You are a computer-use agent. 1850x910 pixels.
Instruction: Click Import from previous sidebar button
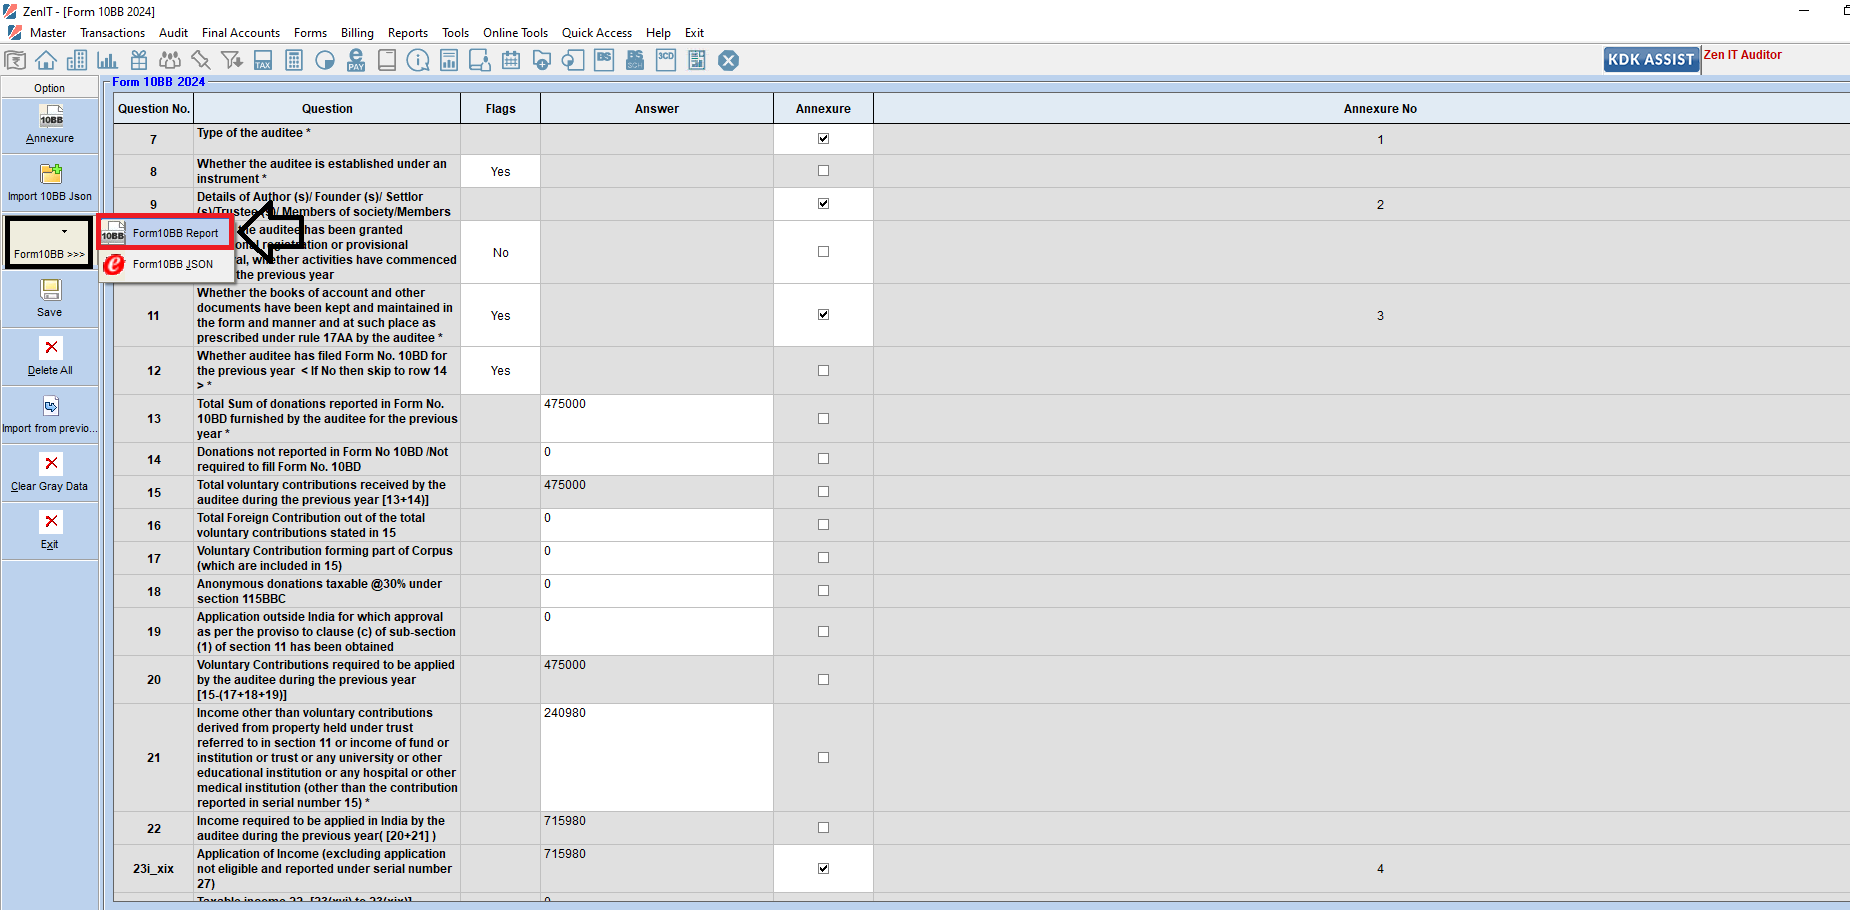pos(50,415)
